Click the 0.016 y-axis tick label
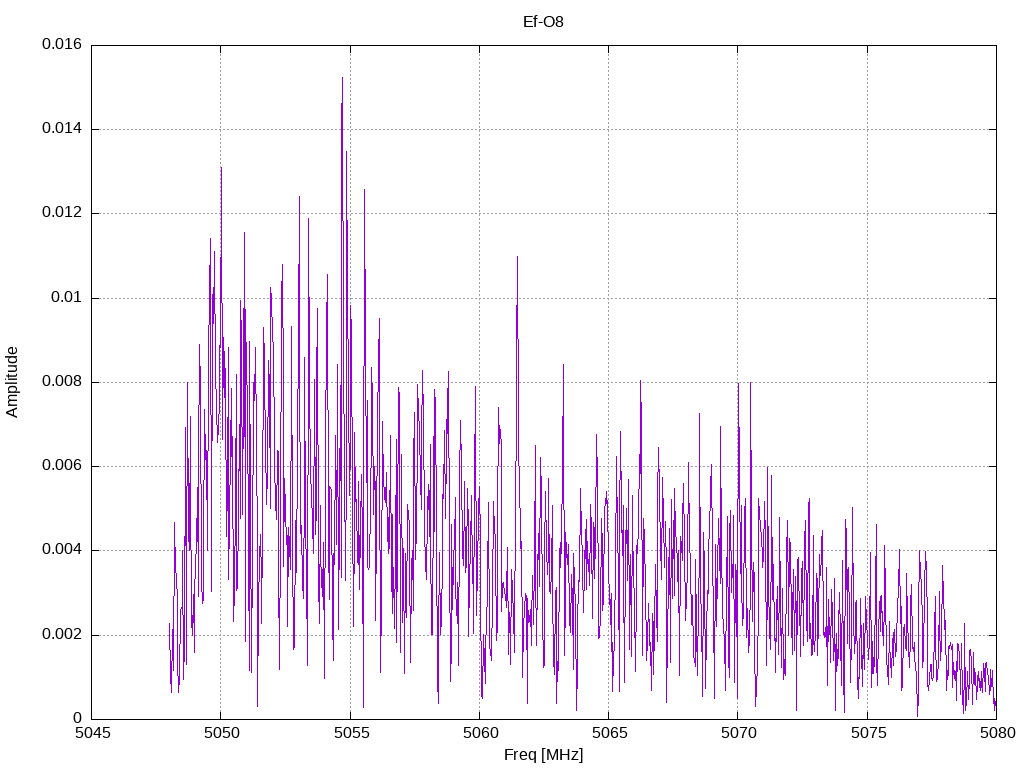The height and width of the screenshot is (768, 1024). point(62,44)
